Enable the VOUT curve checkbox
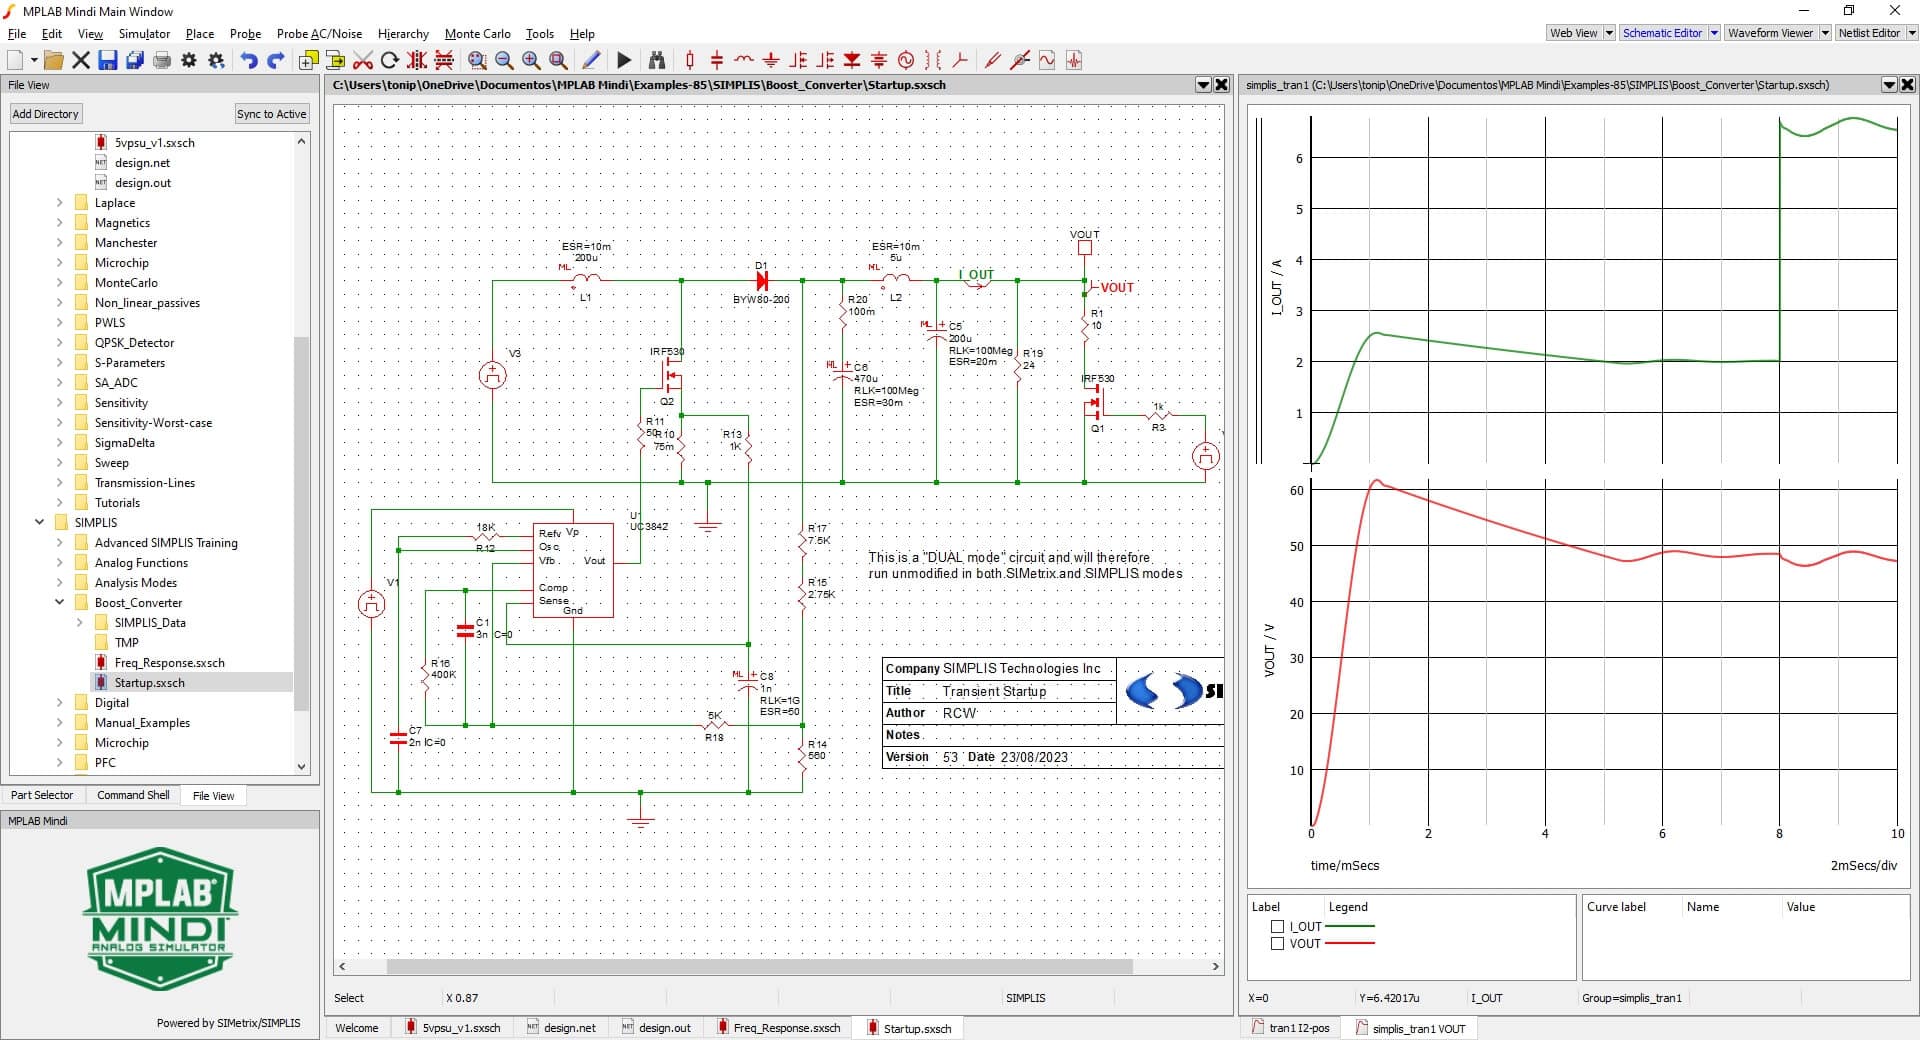Viewport: 1920px width, 1040px height. (x=1277, y=944)
